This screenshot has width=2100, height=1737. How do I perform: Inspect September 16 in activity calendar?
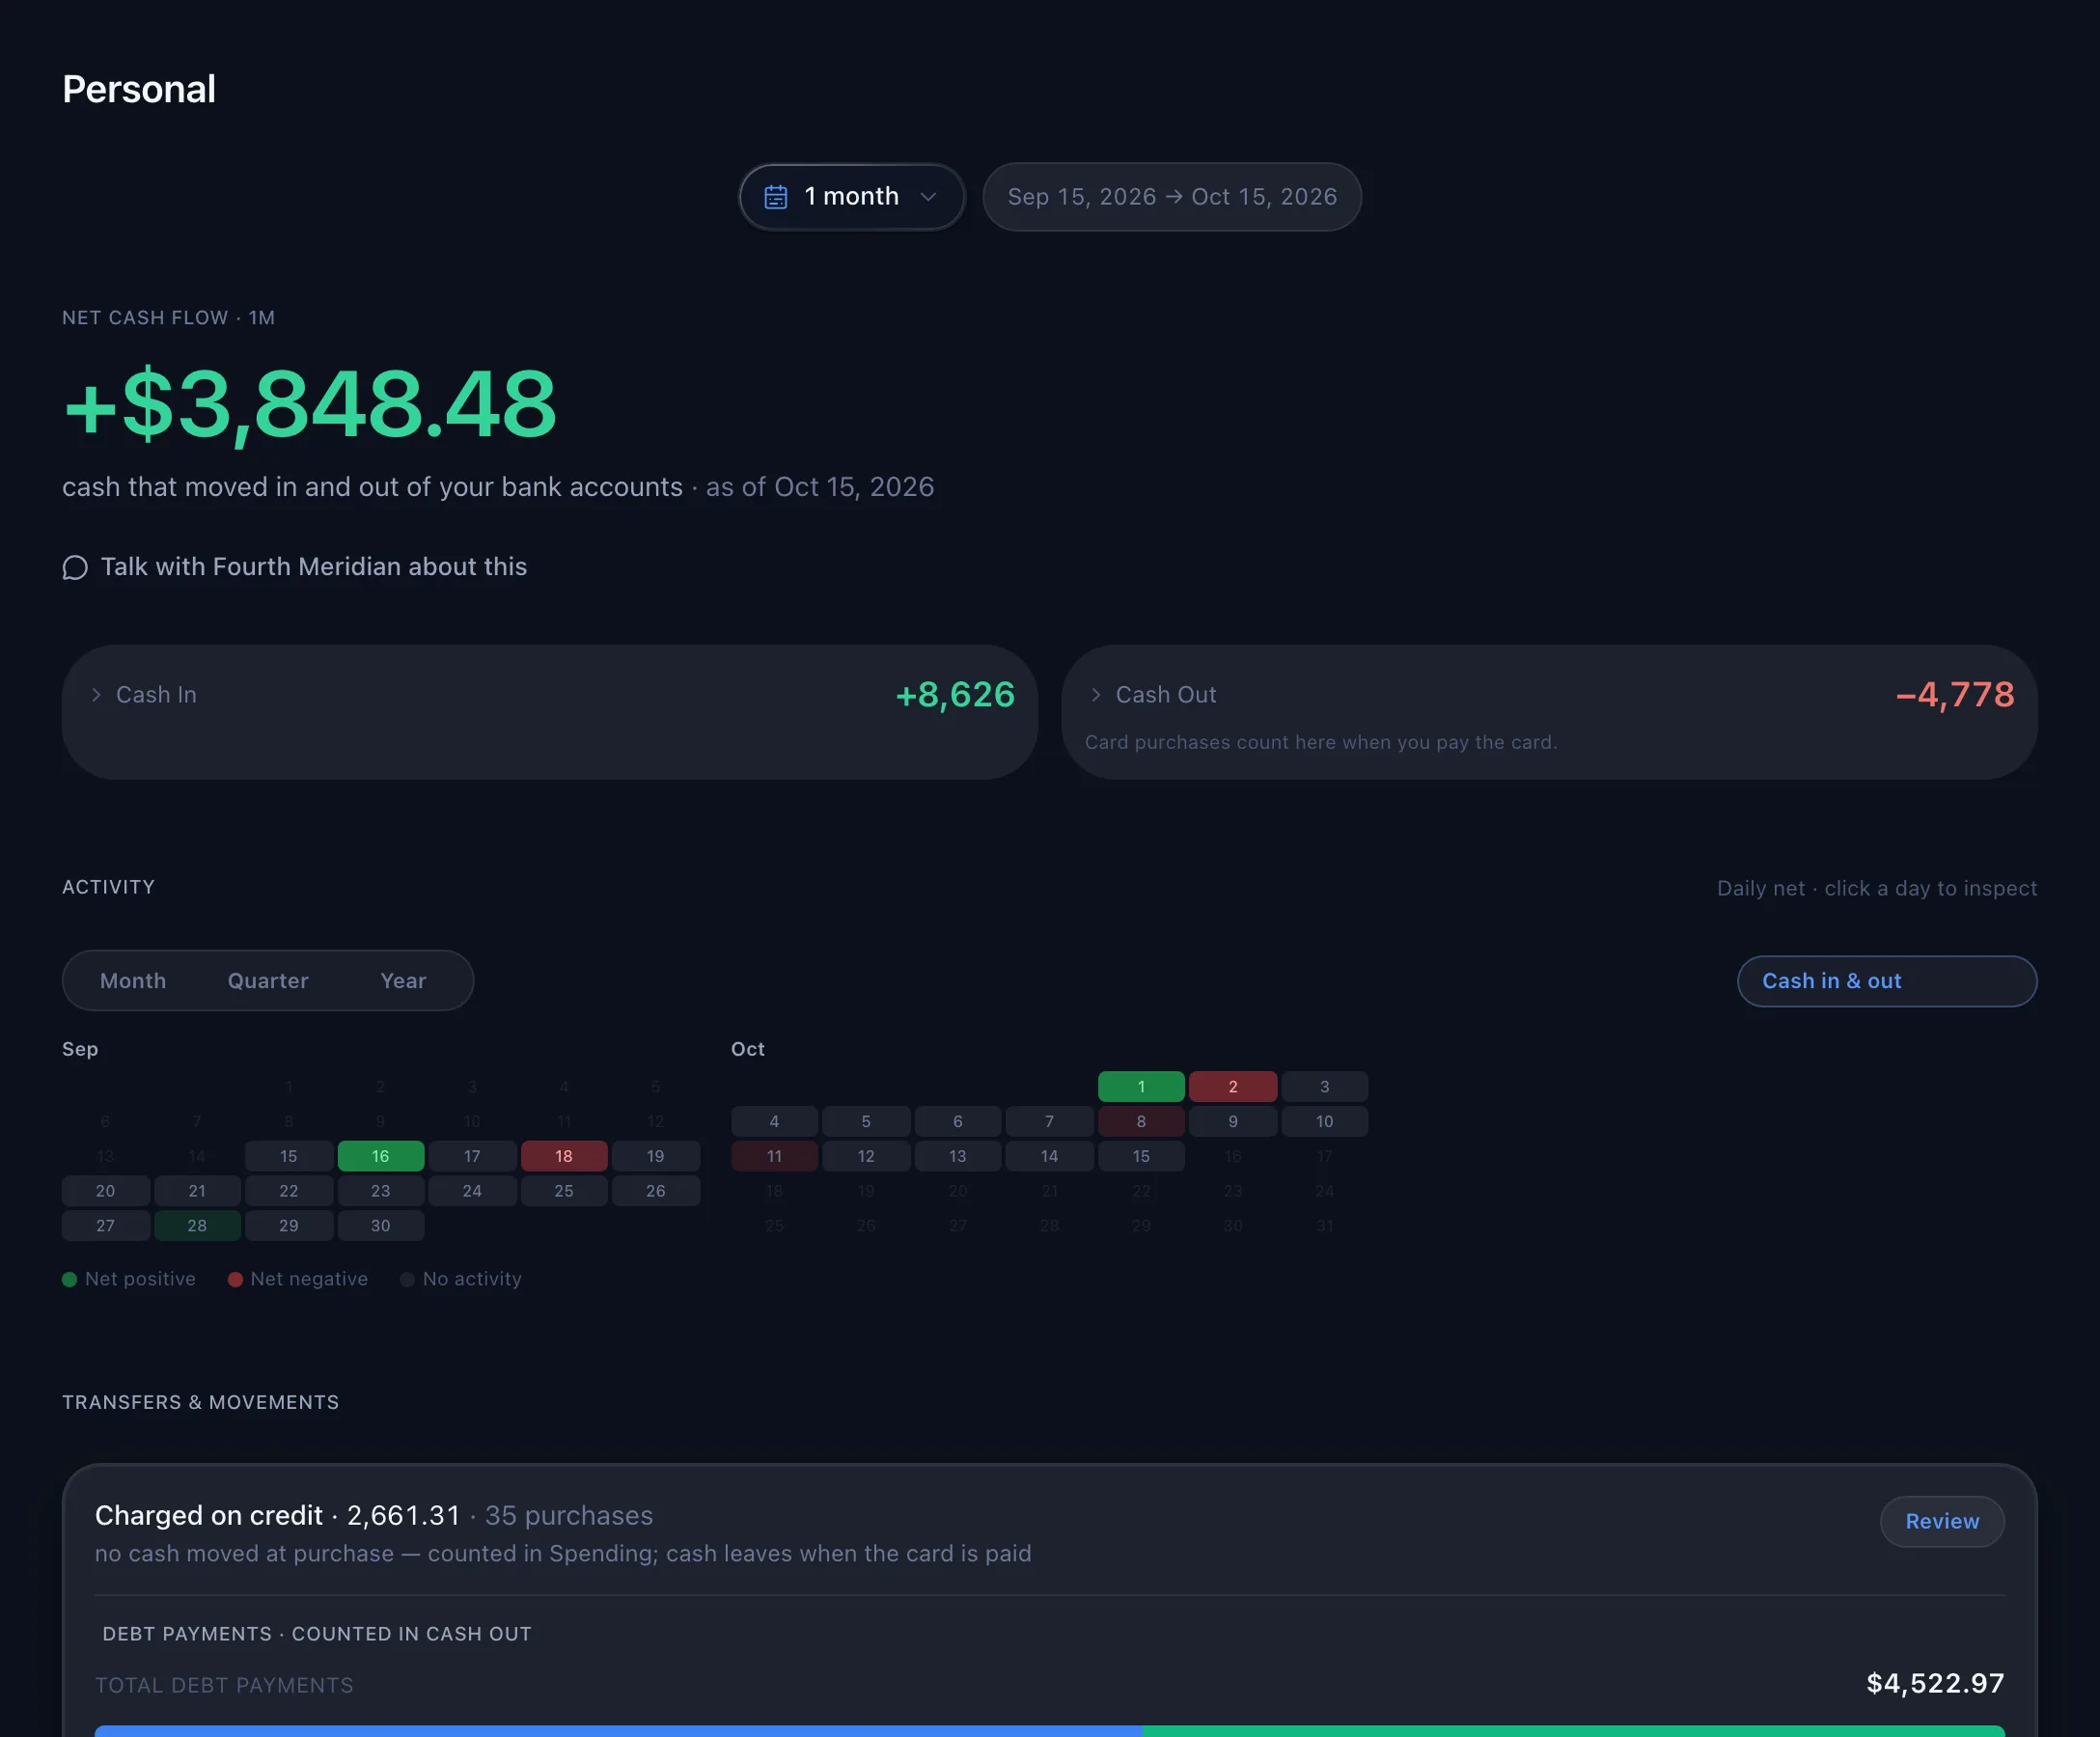(381, 1156)
